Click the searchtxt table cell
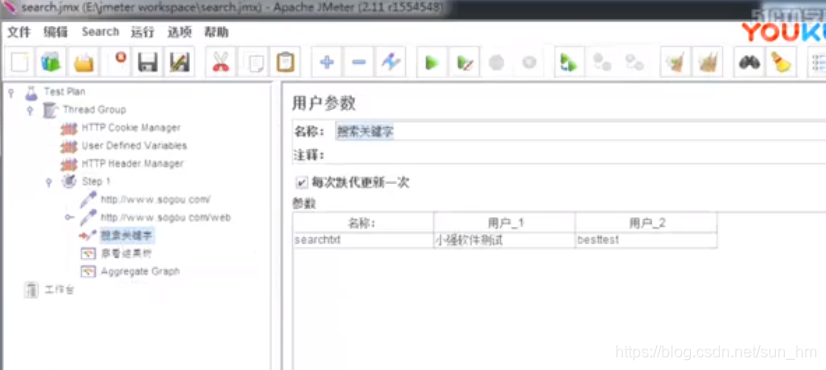826x370 pixels. (363, 240)
